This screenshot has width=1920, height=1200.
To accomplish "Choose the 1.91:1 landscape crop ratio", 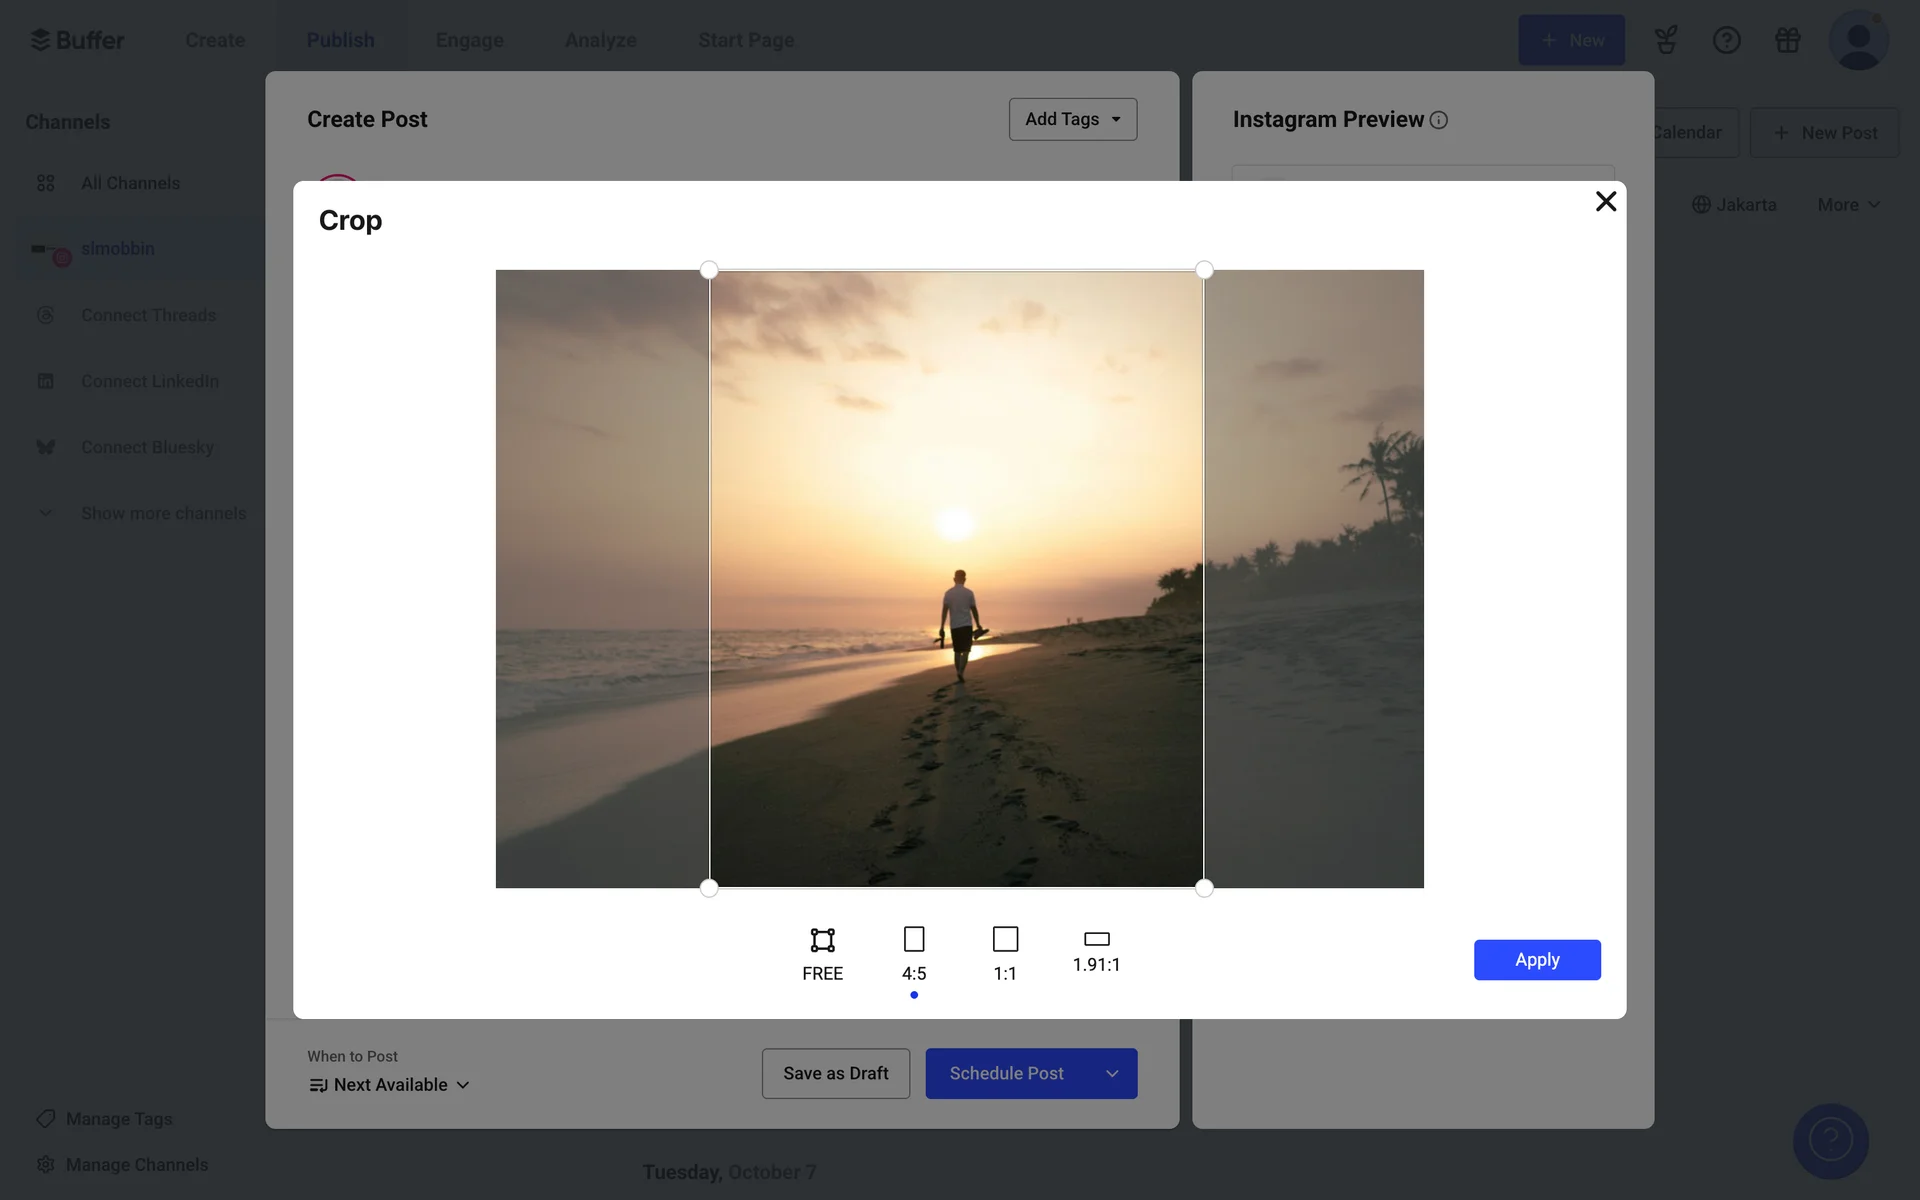I will pyautogui.click(x=1096, y=950).
